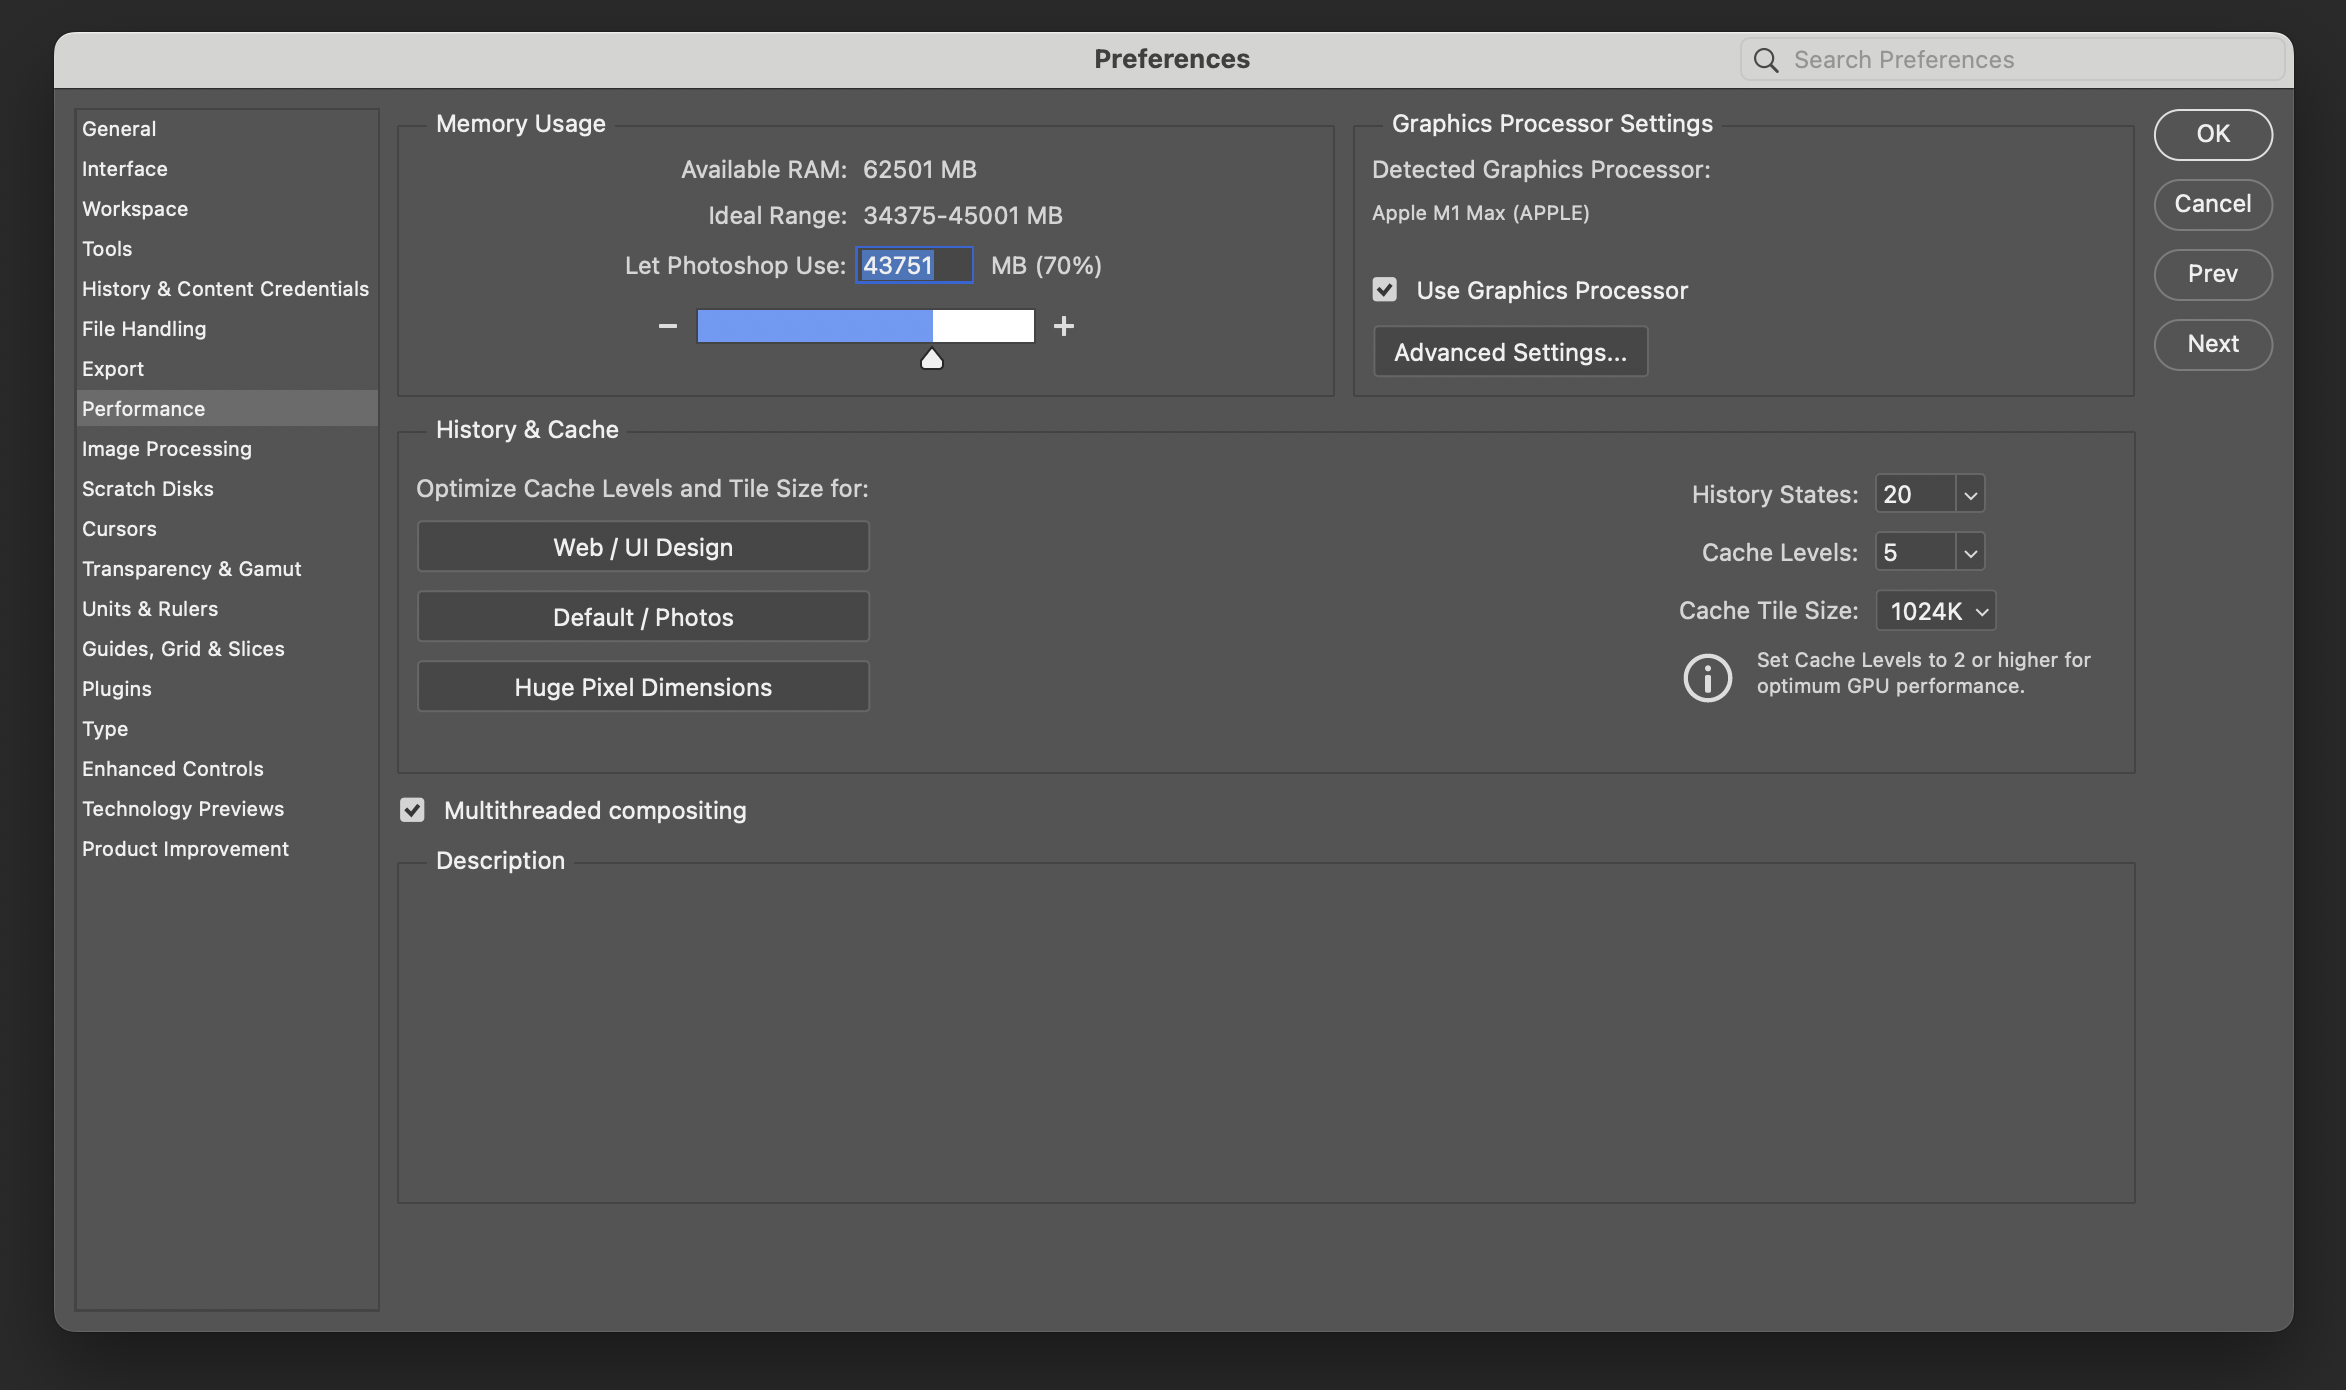Select General preferences category
The image size is (2346, 1390).
pos(227,129)
